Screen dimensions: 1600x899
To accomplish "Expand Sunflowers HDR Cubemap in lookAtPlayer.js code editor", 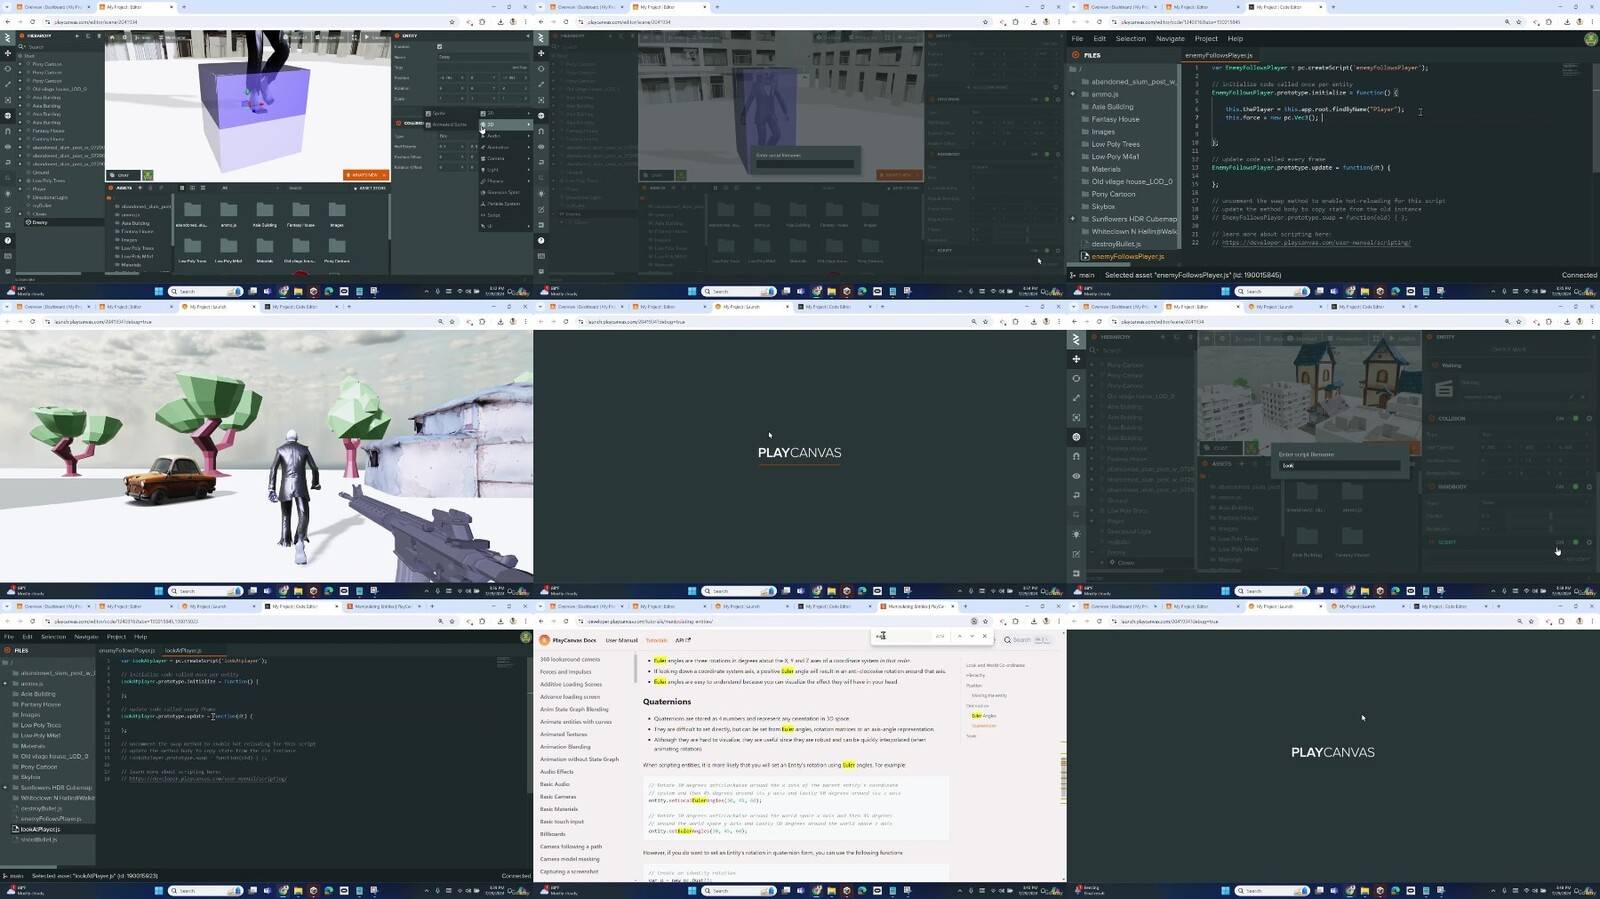I will (5, 787).
